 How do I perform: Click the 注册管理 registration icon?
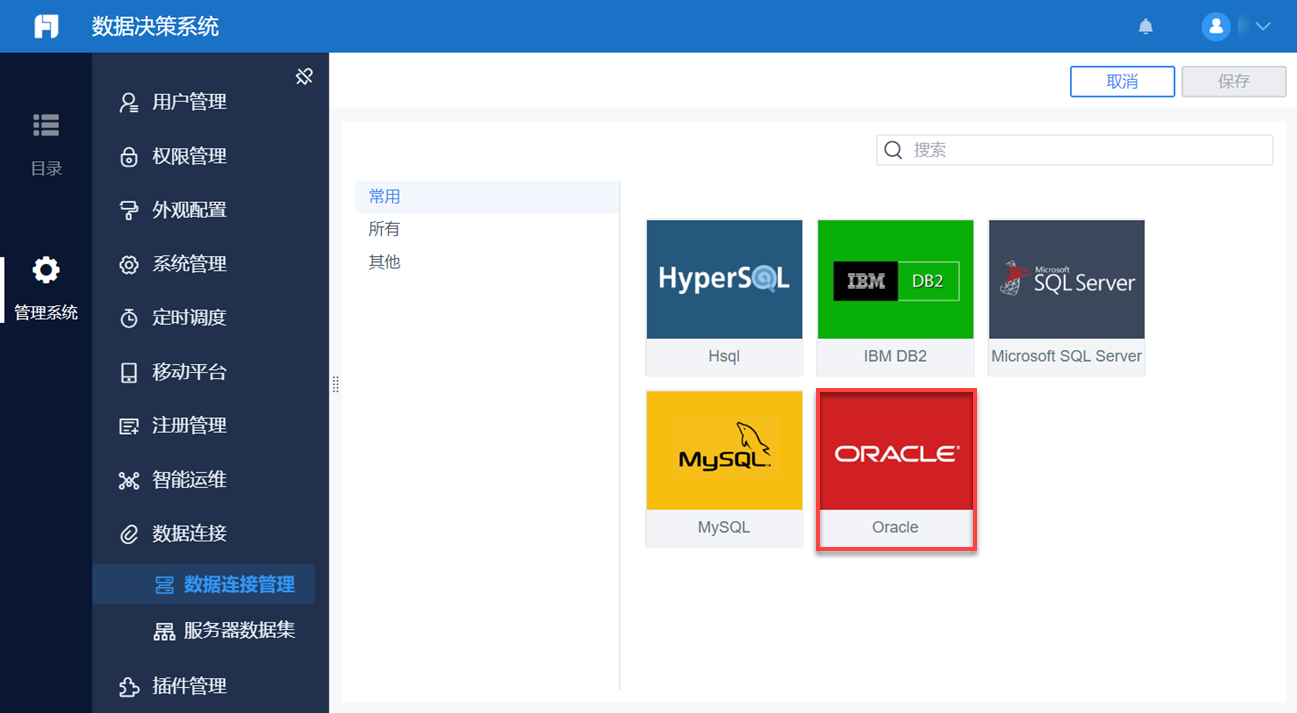coord(129,426)
